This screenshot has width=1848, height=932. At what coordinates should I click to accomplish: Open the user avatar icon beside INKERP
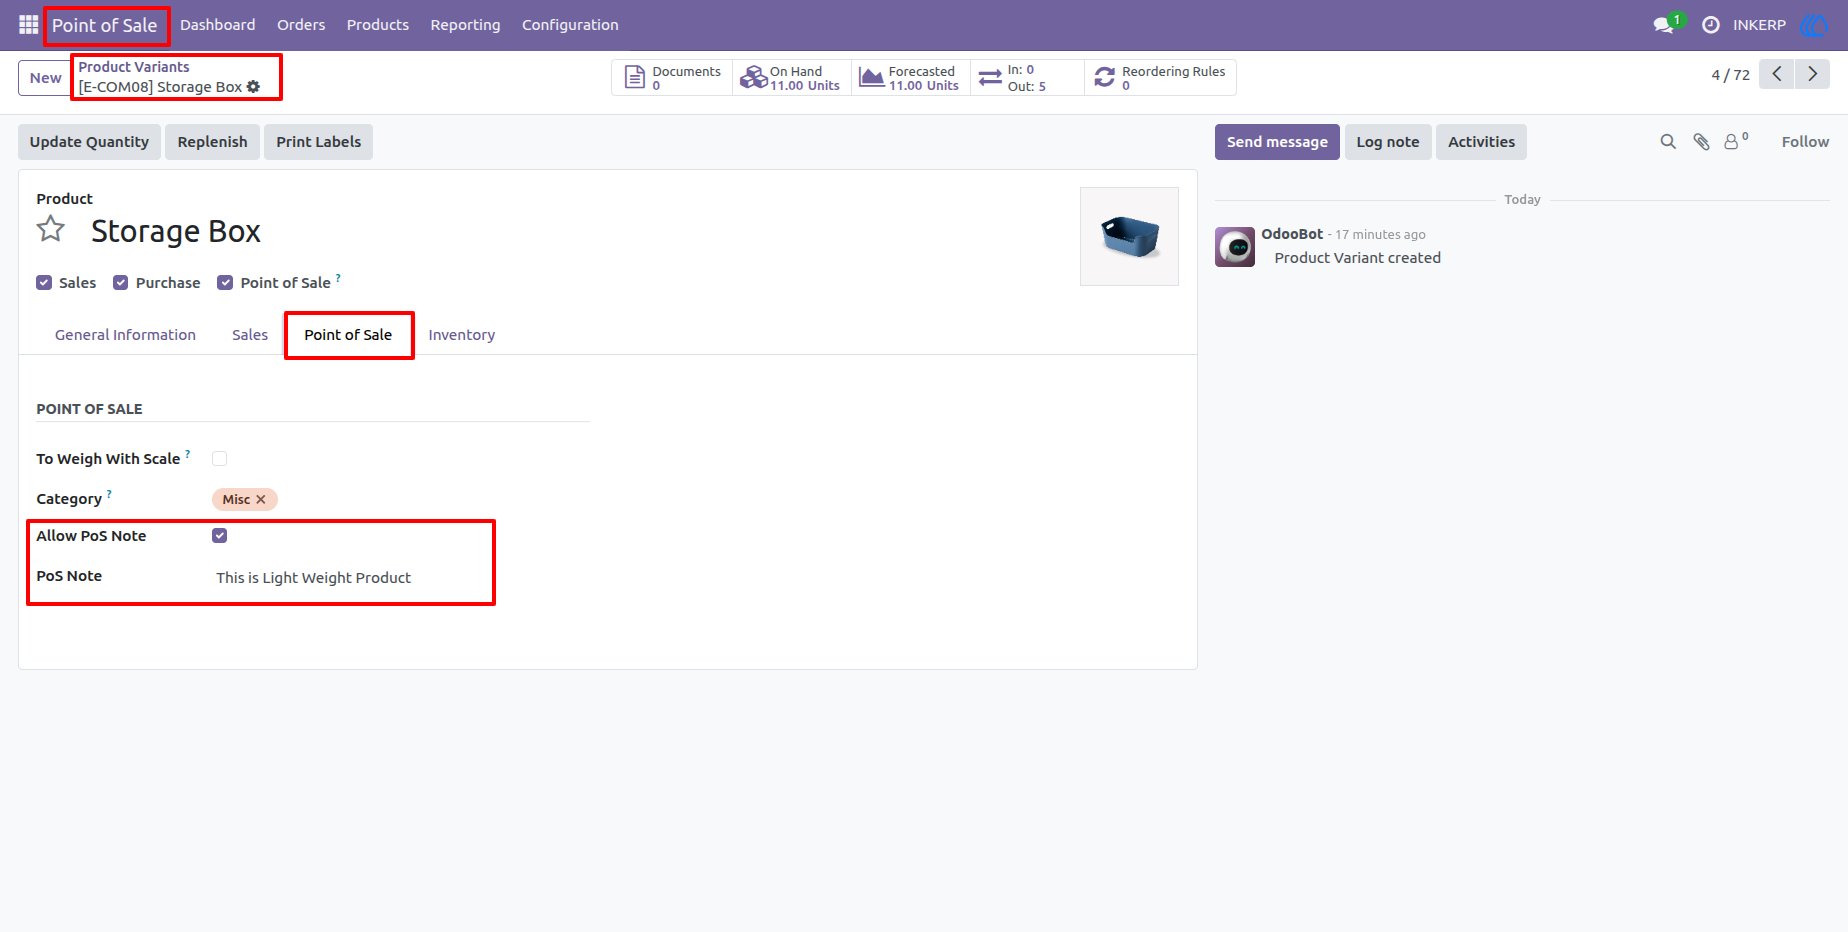point(1814,25)
